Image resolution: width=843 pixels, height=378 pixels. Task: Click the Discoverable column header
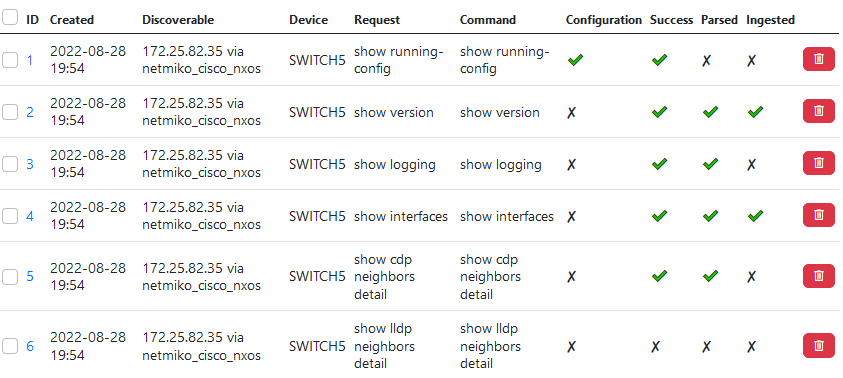pyautogui.click(x=178, y=20)
